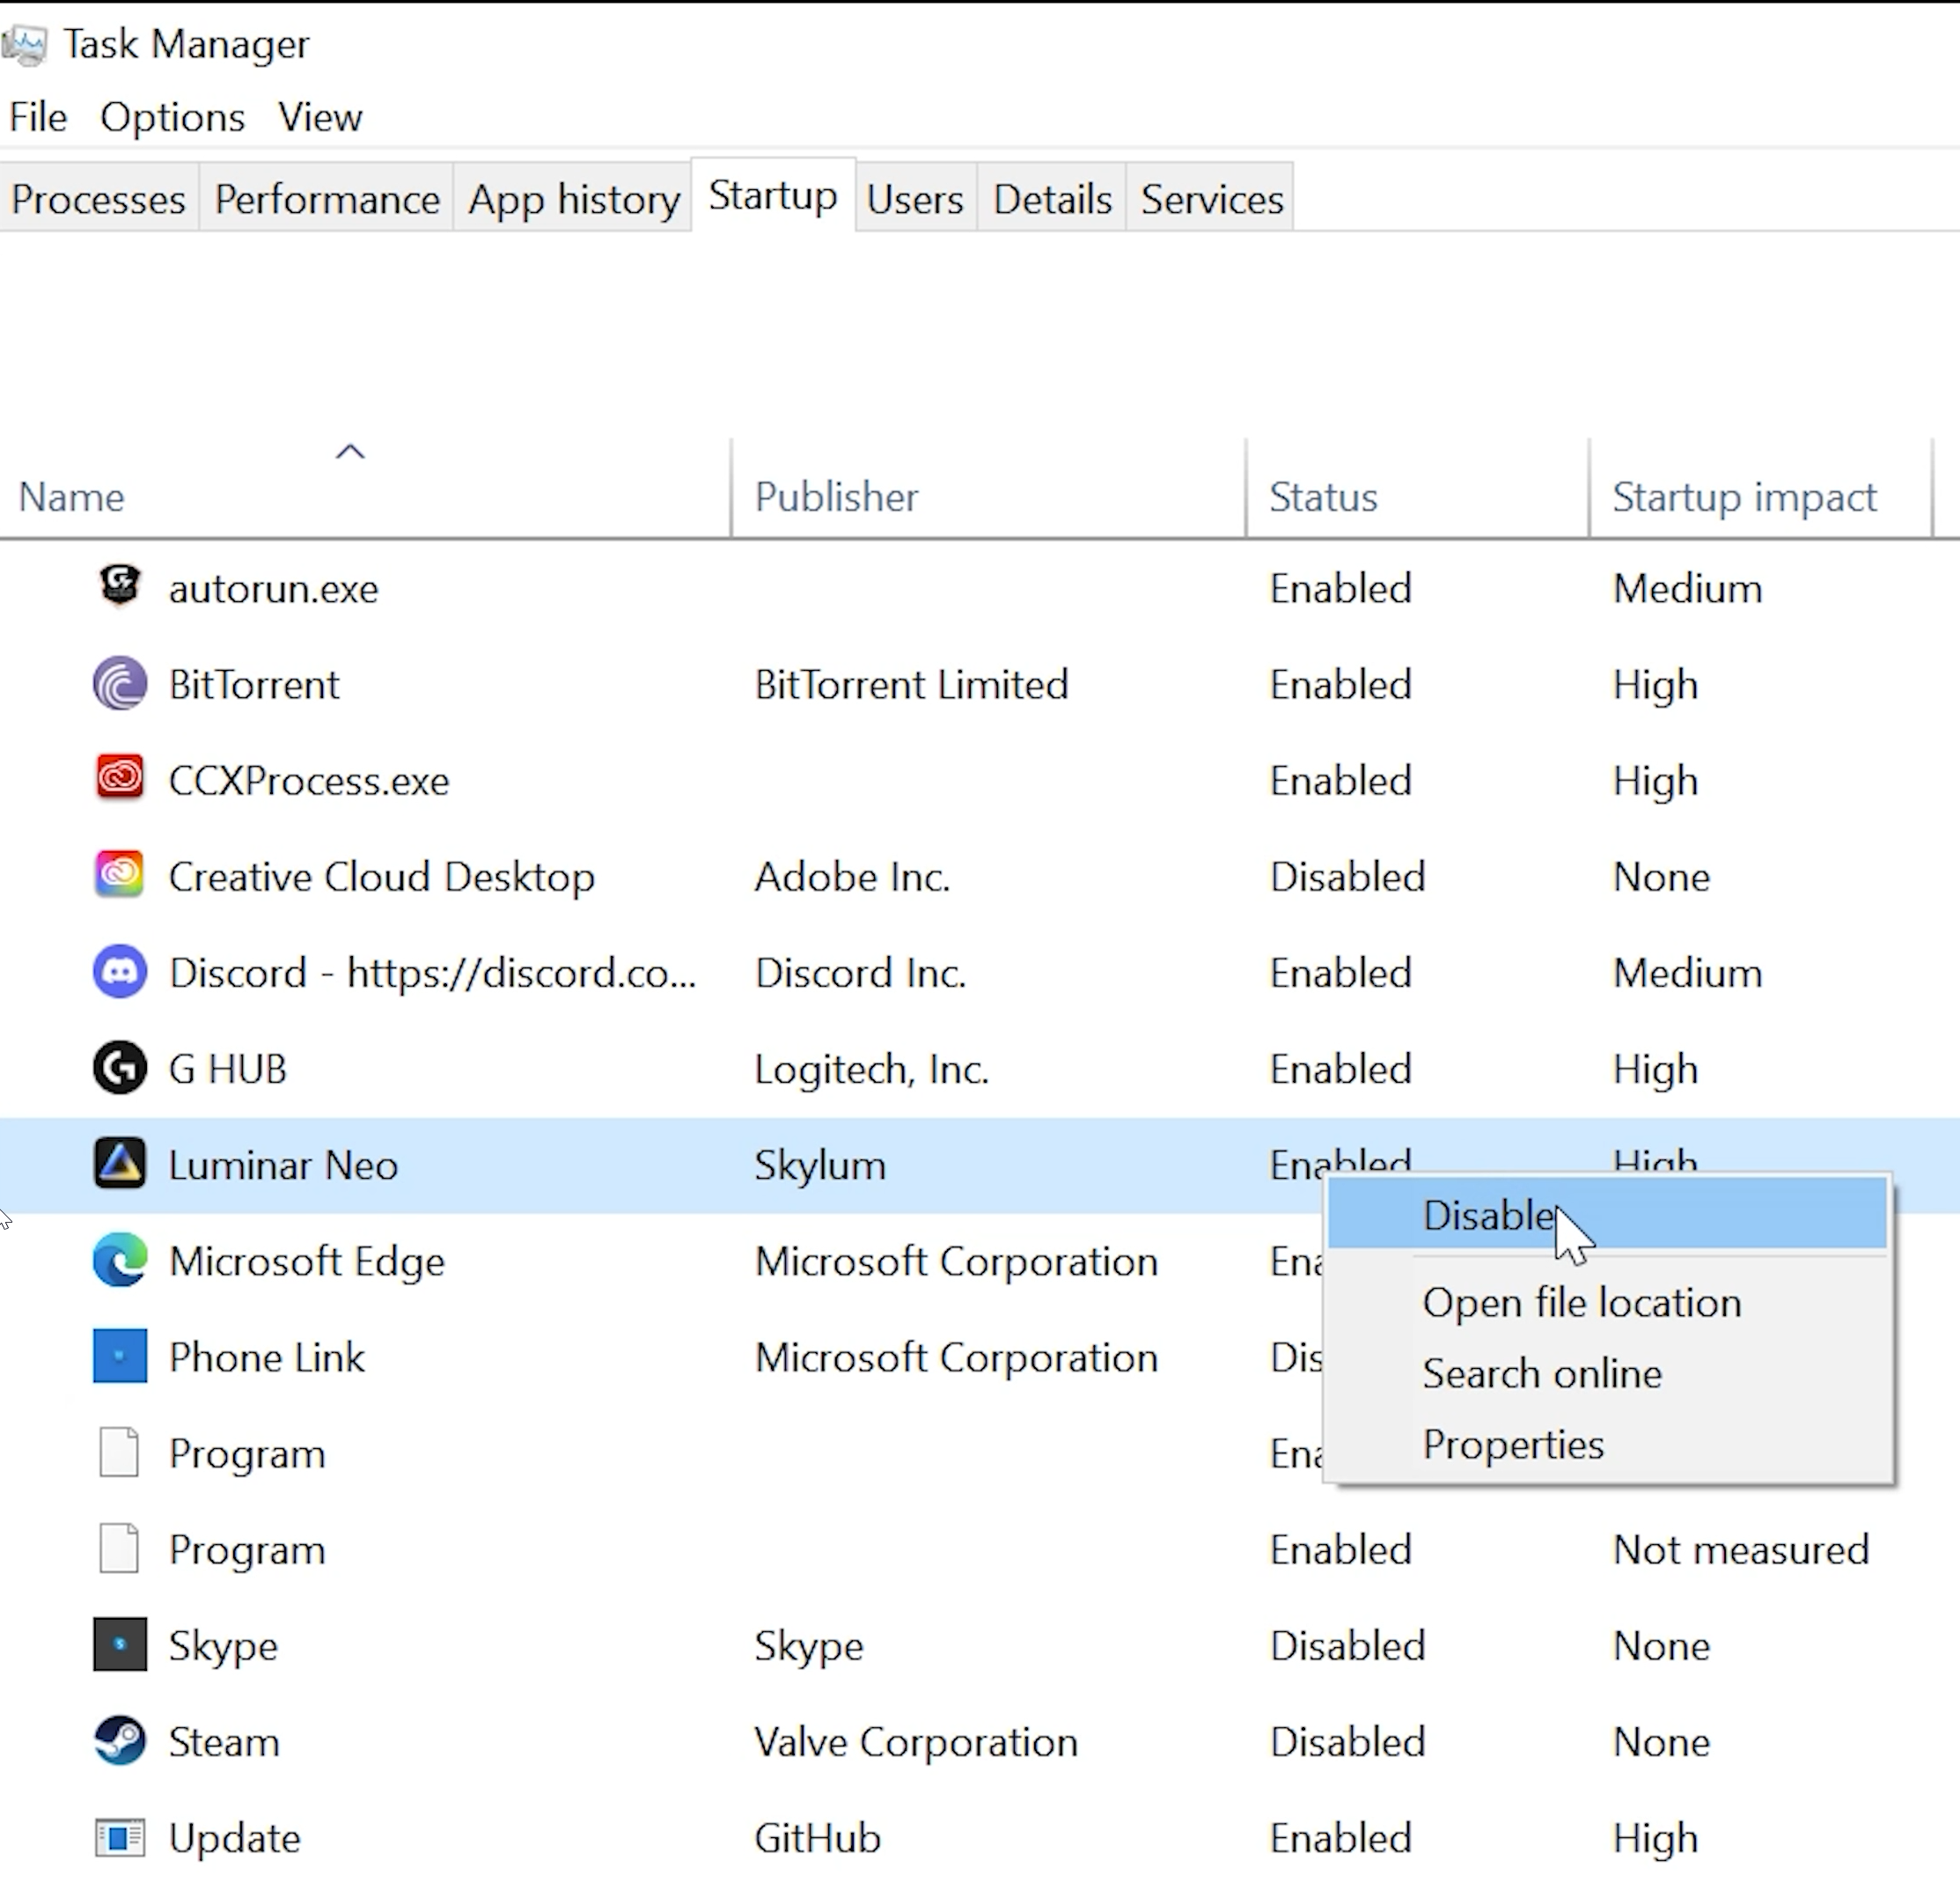The width and height of the screenshot is (1960, 1883).
Task: Select the Luminar Neo entry name
Action: click(283, 1165)
